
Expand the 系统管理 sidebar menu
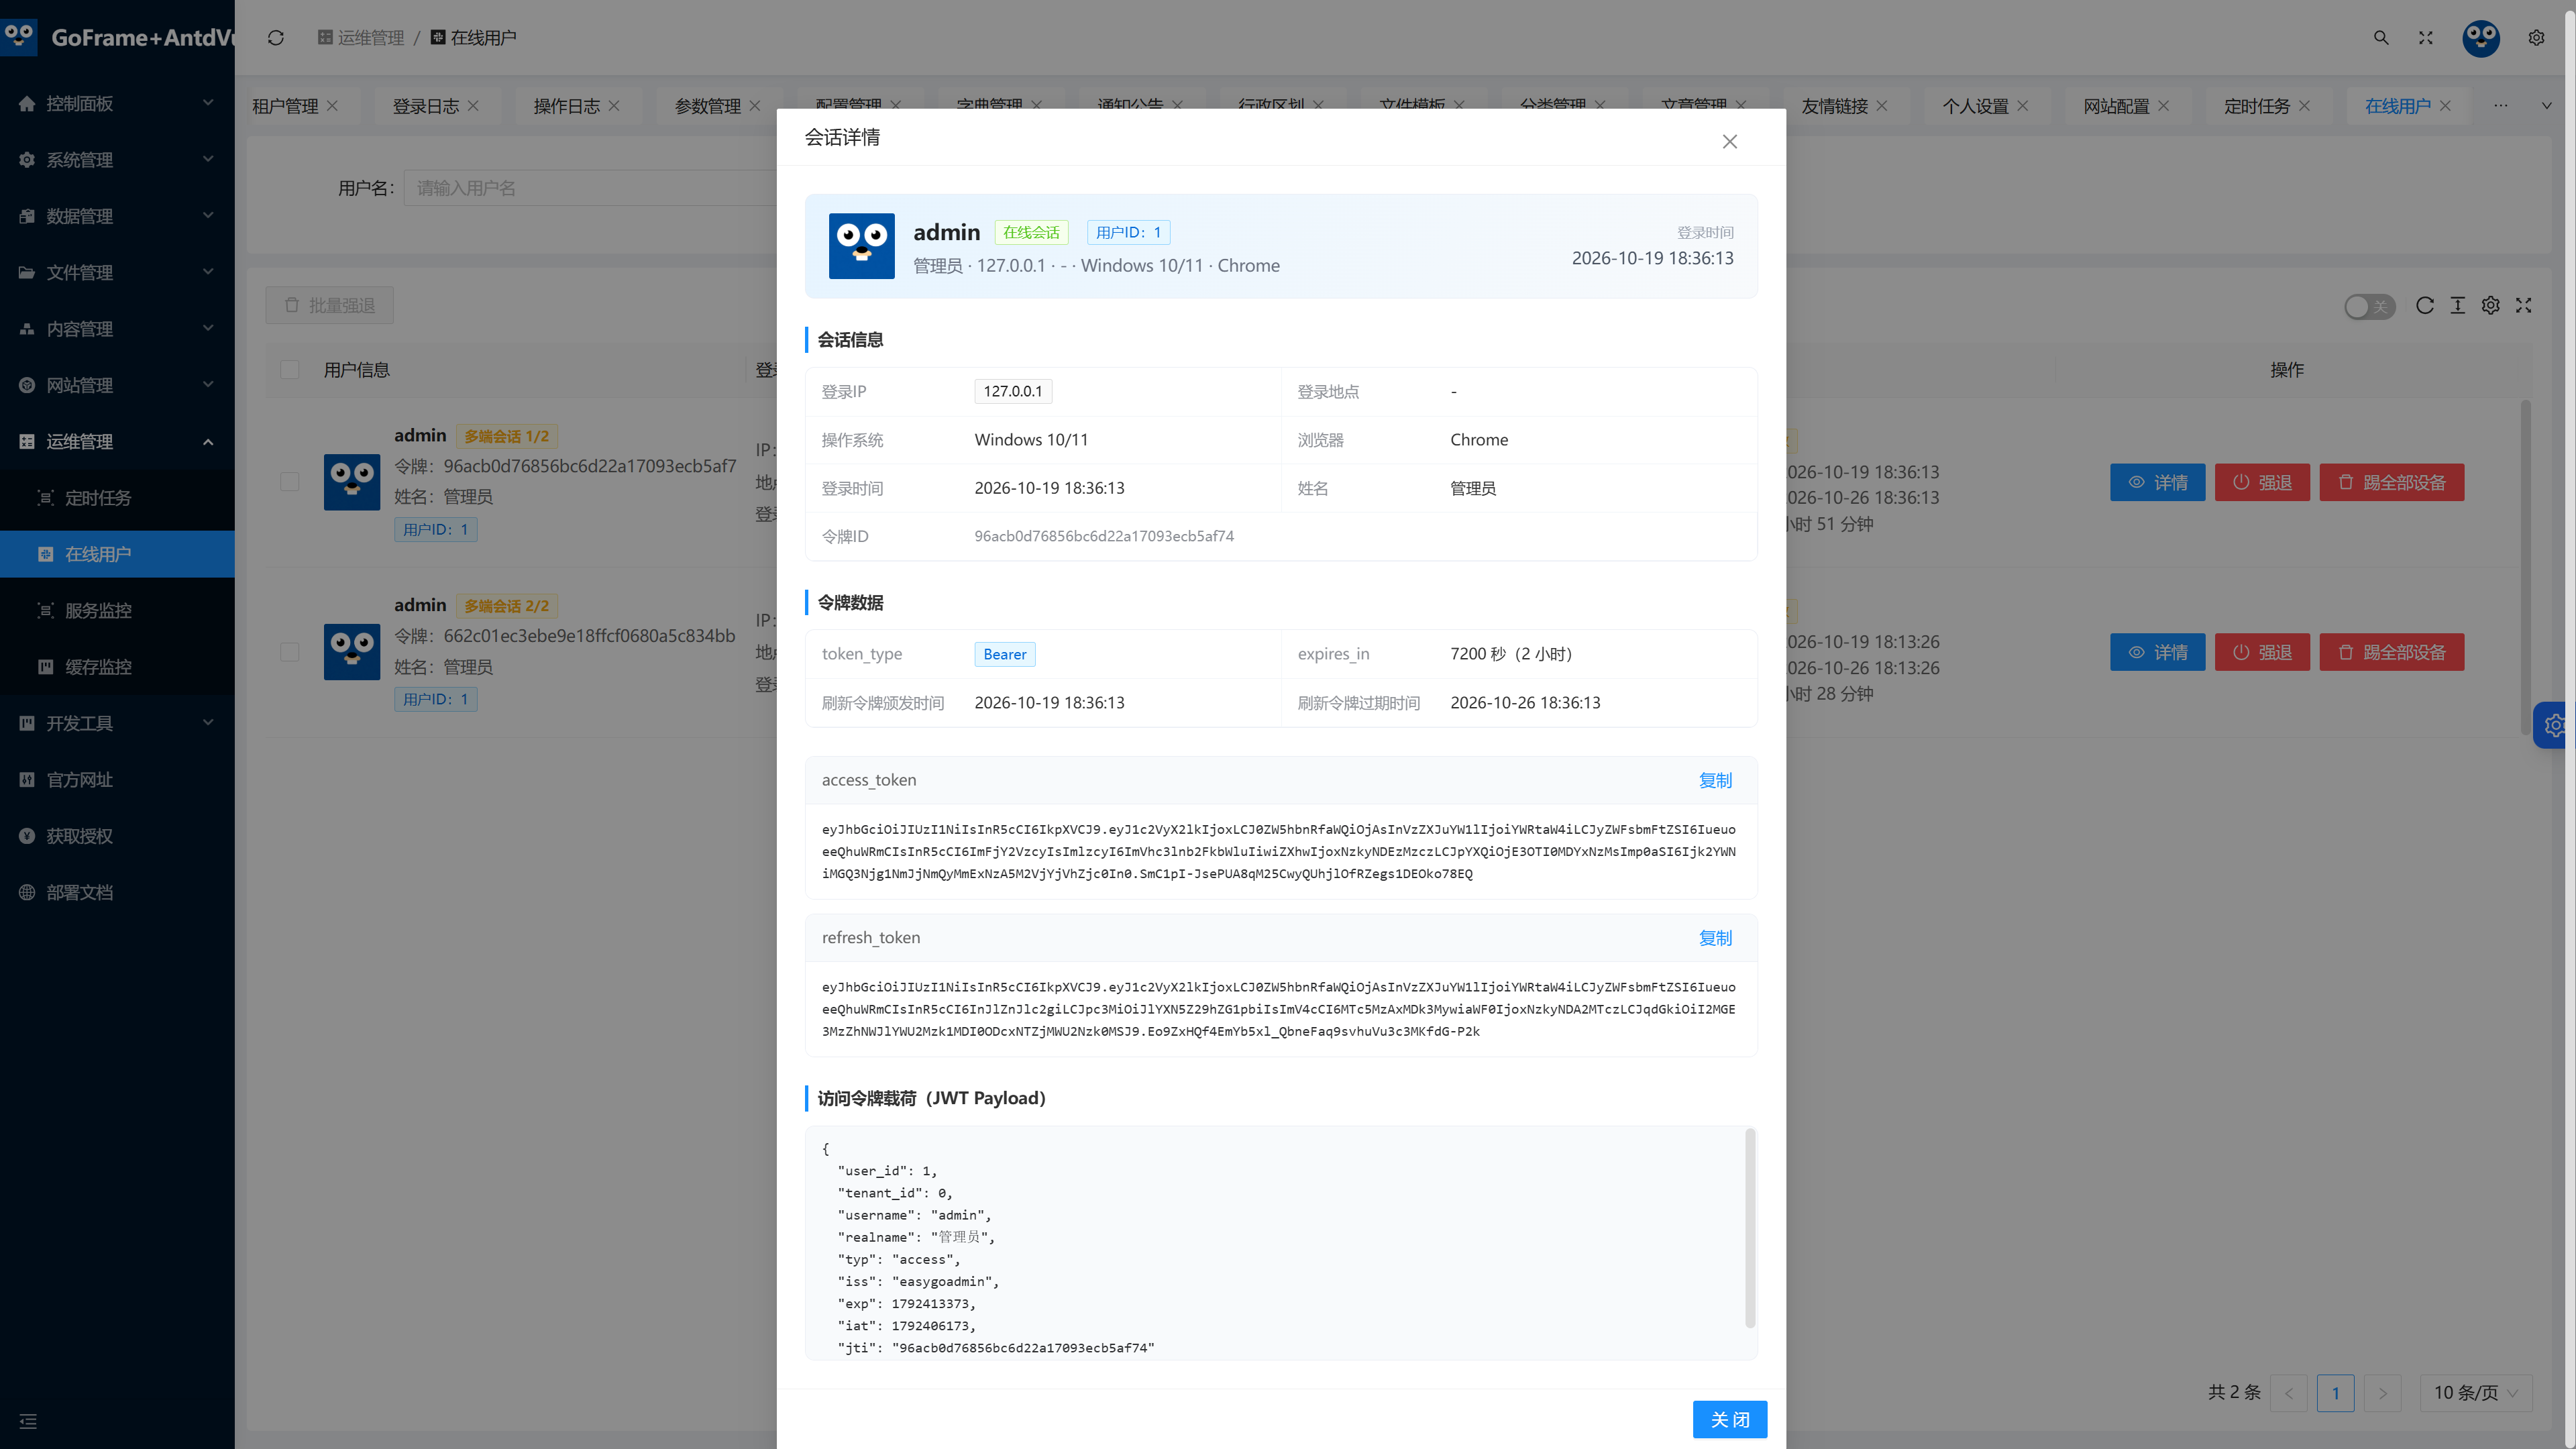pos(117,160)
